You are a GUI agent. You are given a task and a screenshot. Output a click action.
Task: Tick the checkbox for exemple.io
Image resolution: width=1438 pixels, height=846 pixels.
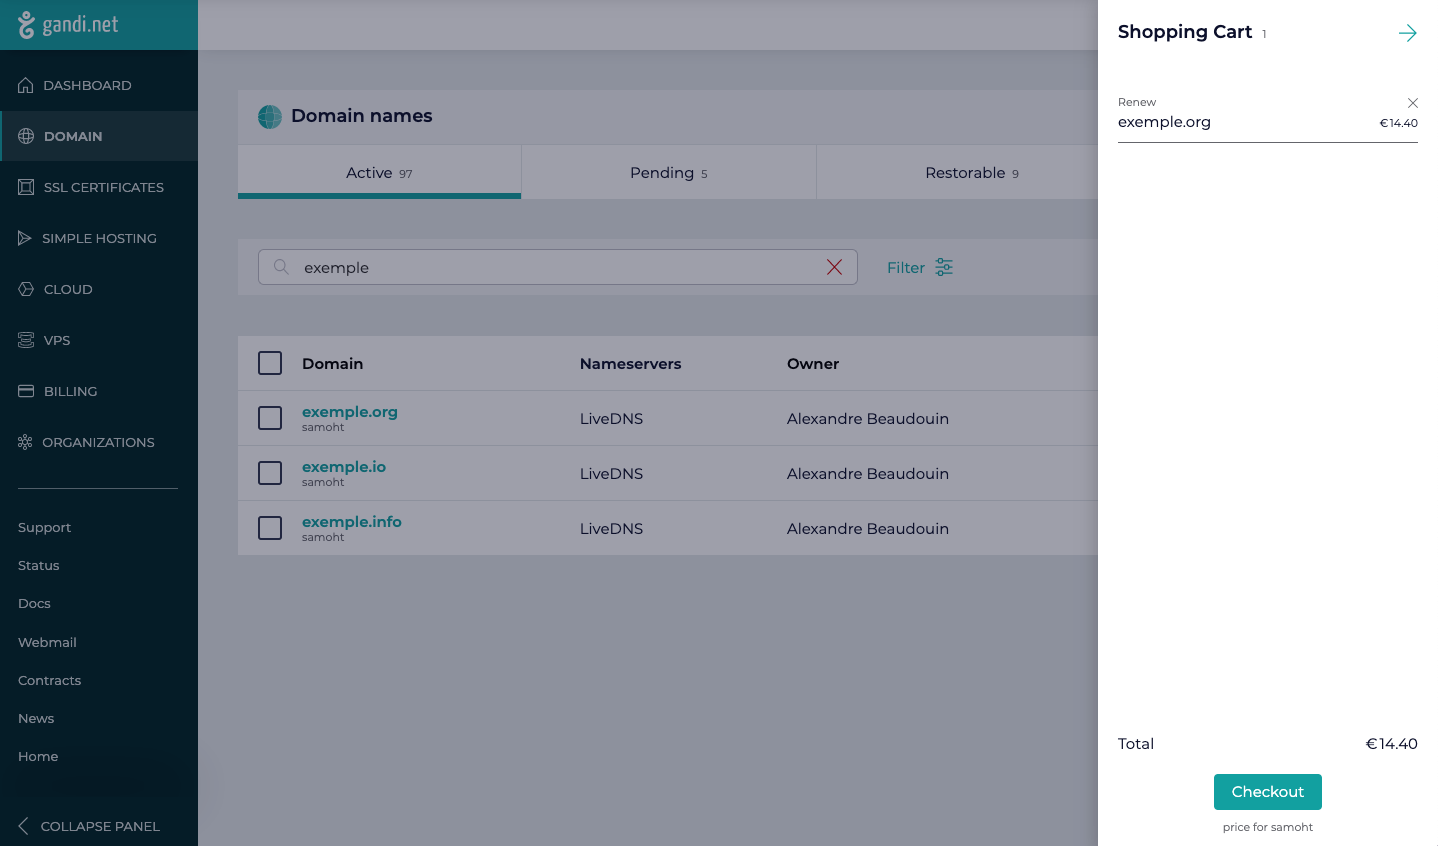[x=270, y=473]
